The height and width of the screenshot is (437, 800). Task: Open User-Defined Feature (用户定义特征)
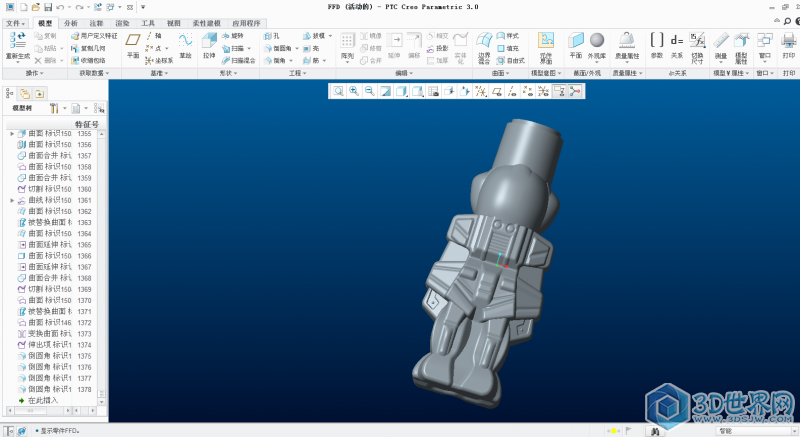94,36
